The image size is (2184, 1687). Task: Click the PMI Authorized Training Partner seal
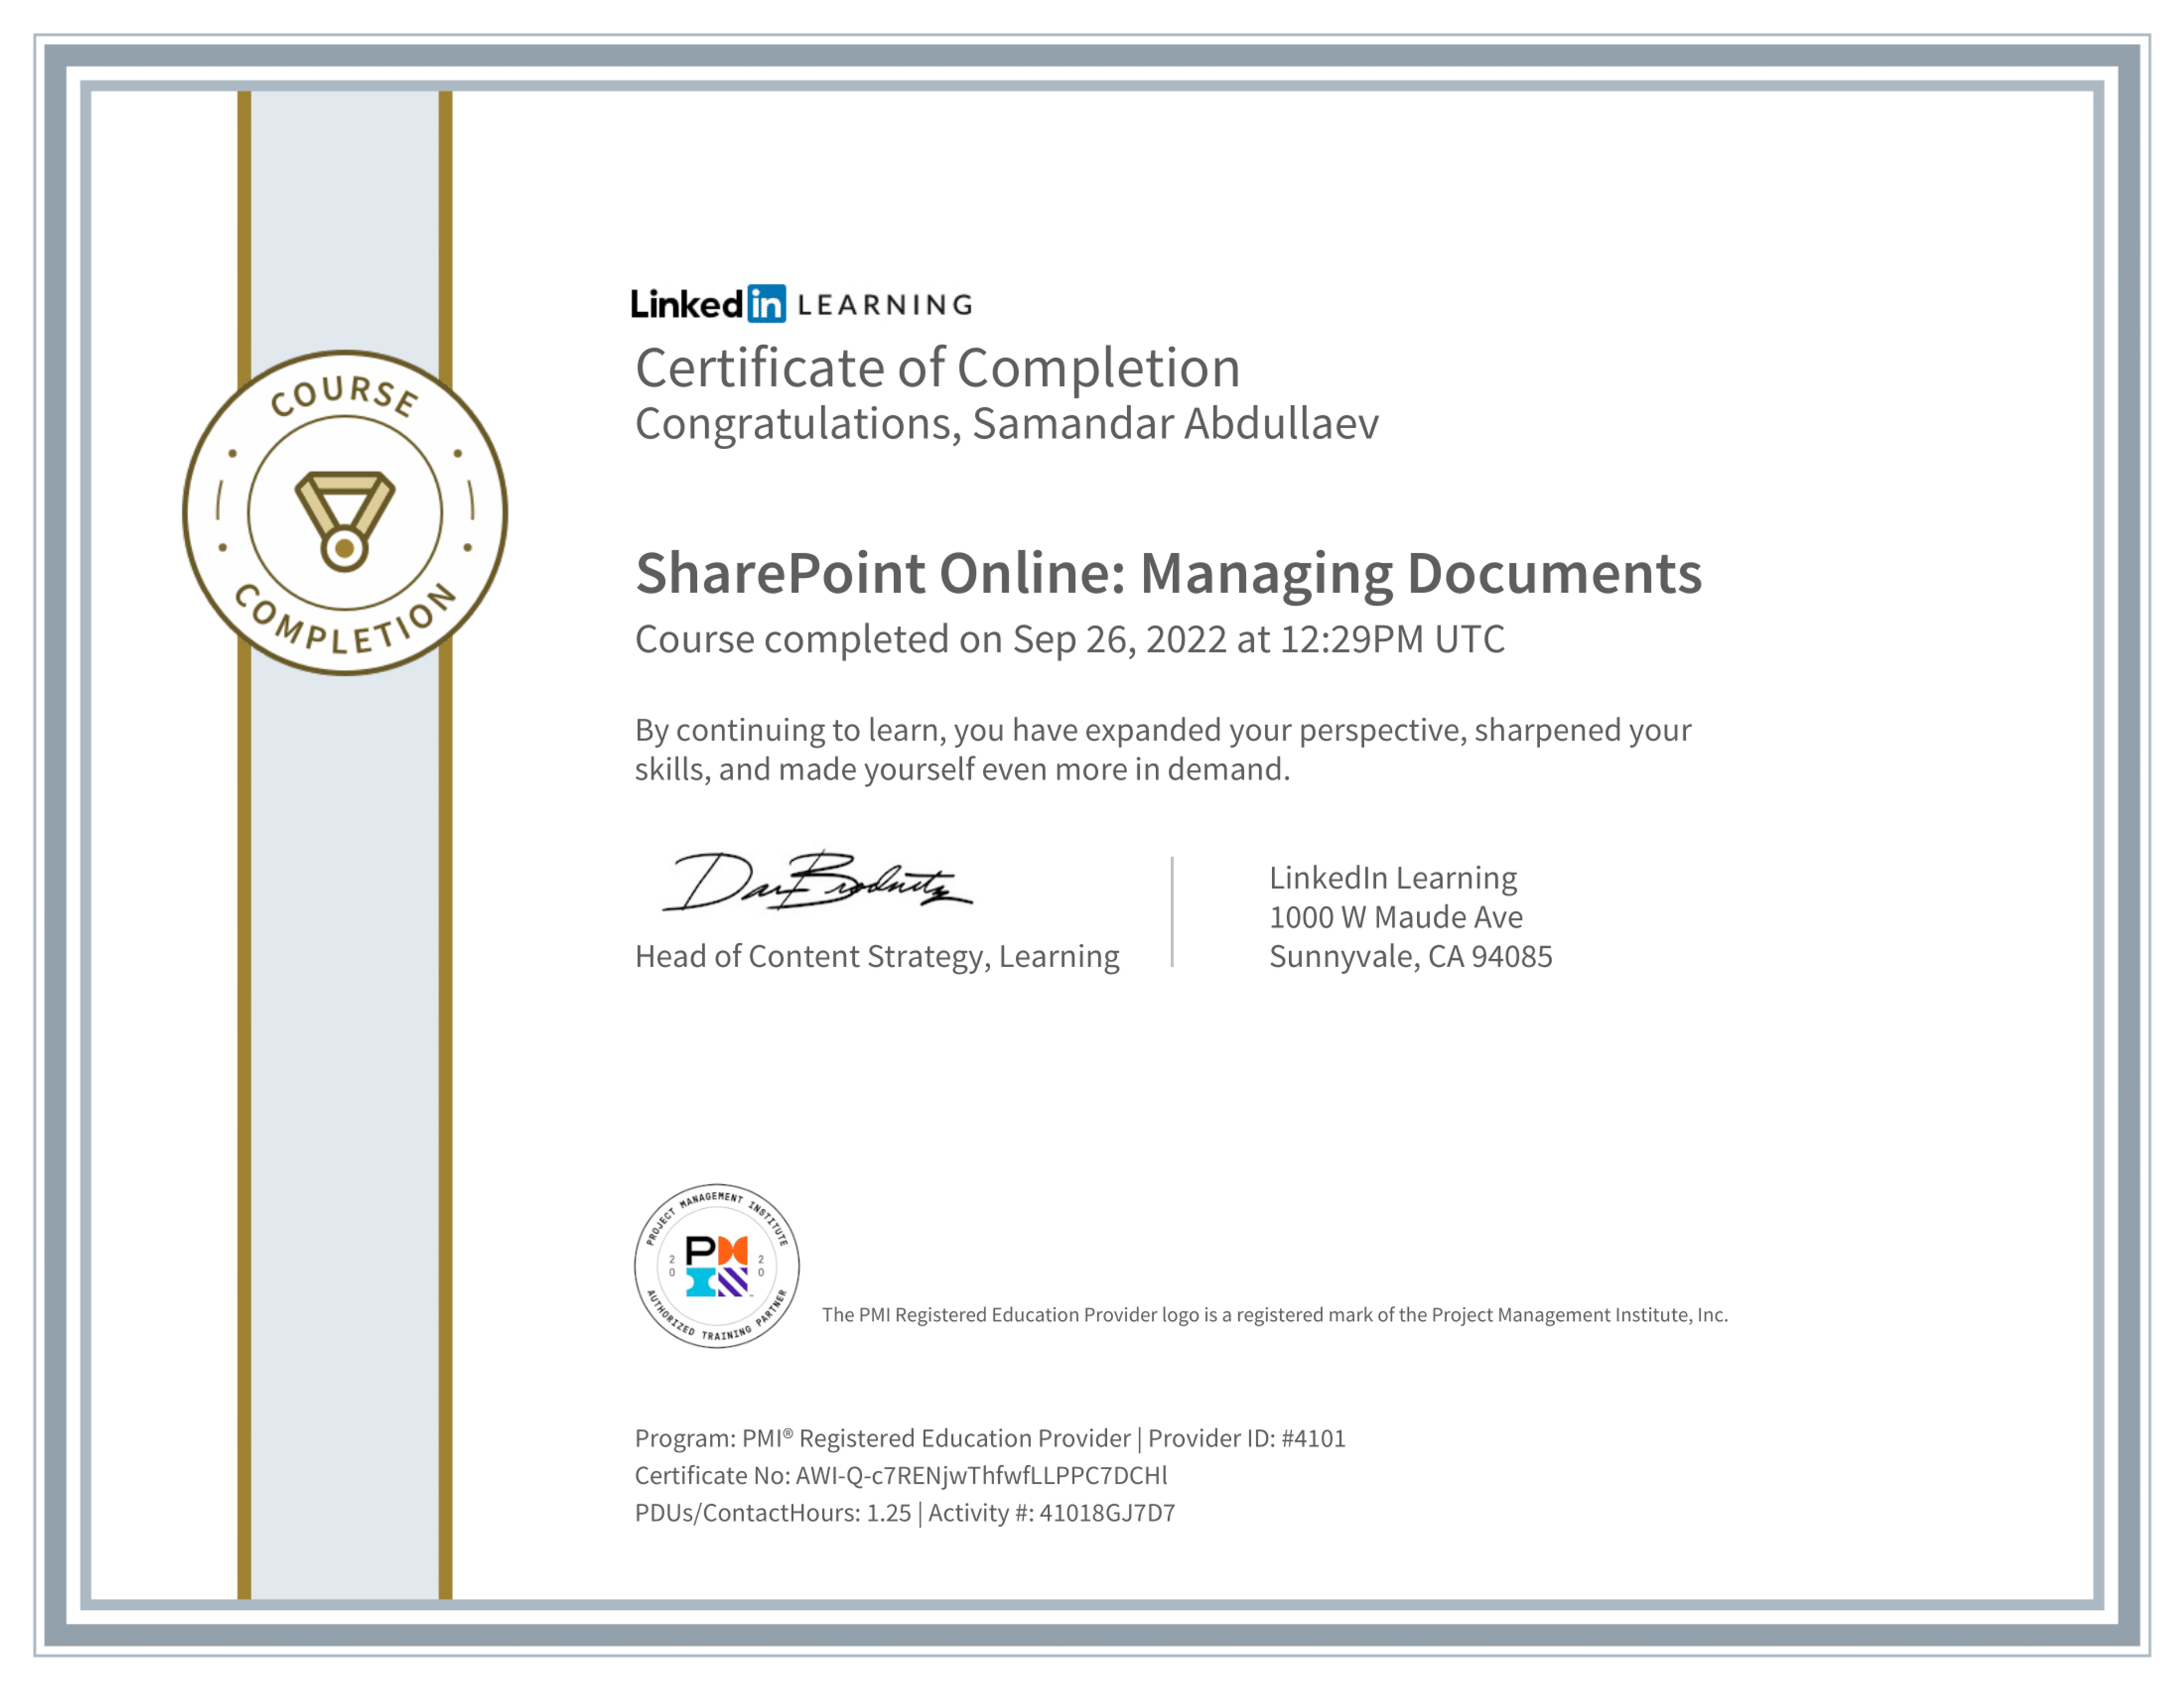pyautogui.click(x=717, y=1266)
